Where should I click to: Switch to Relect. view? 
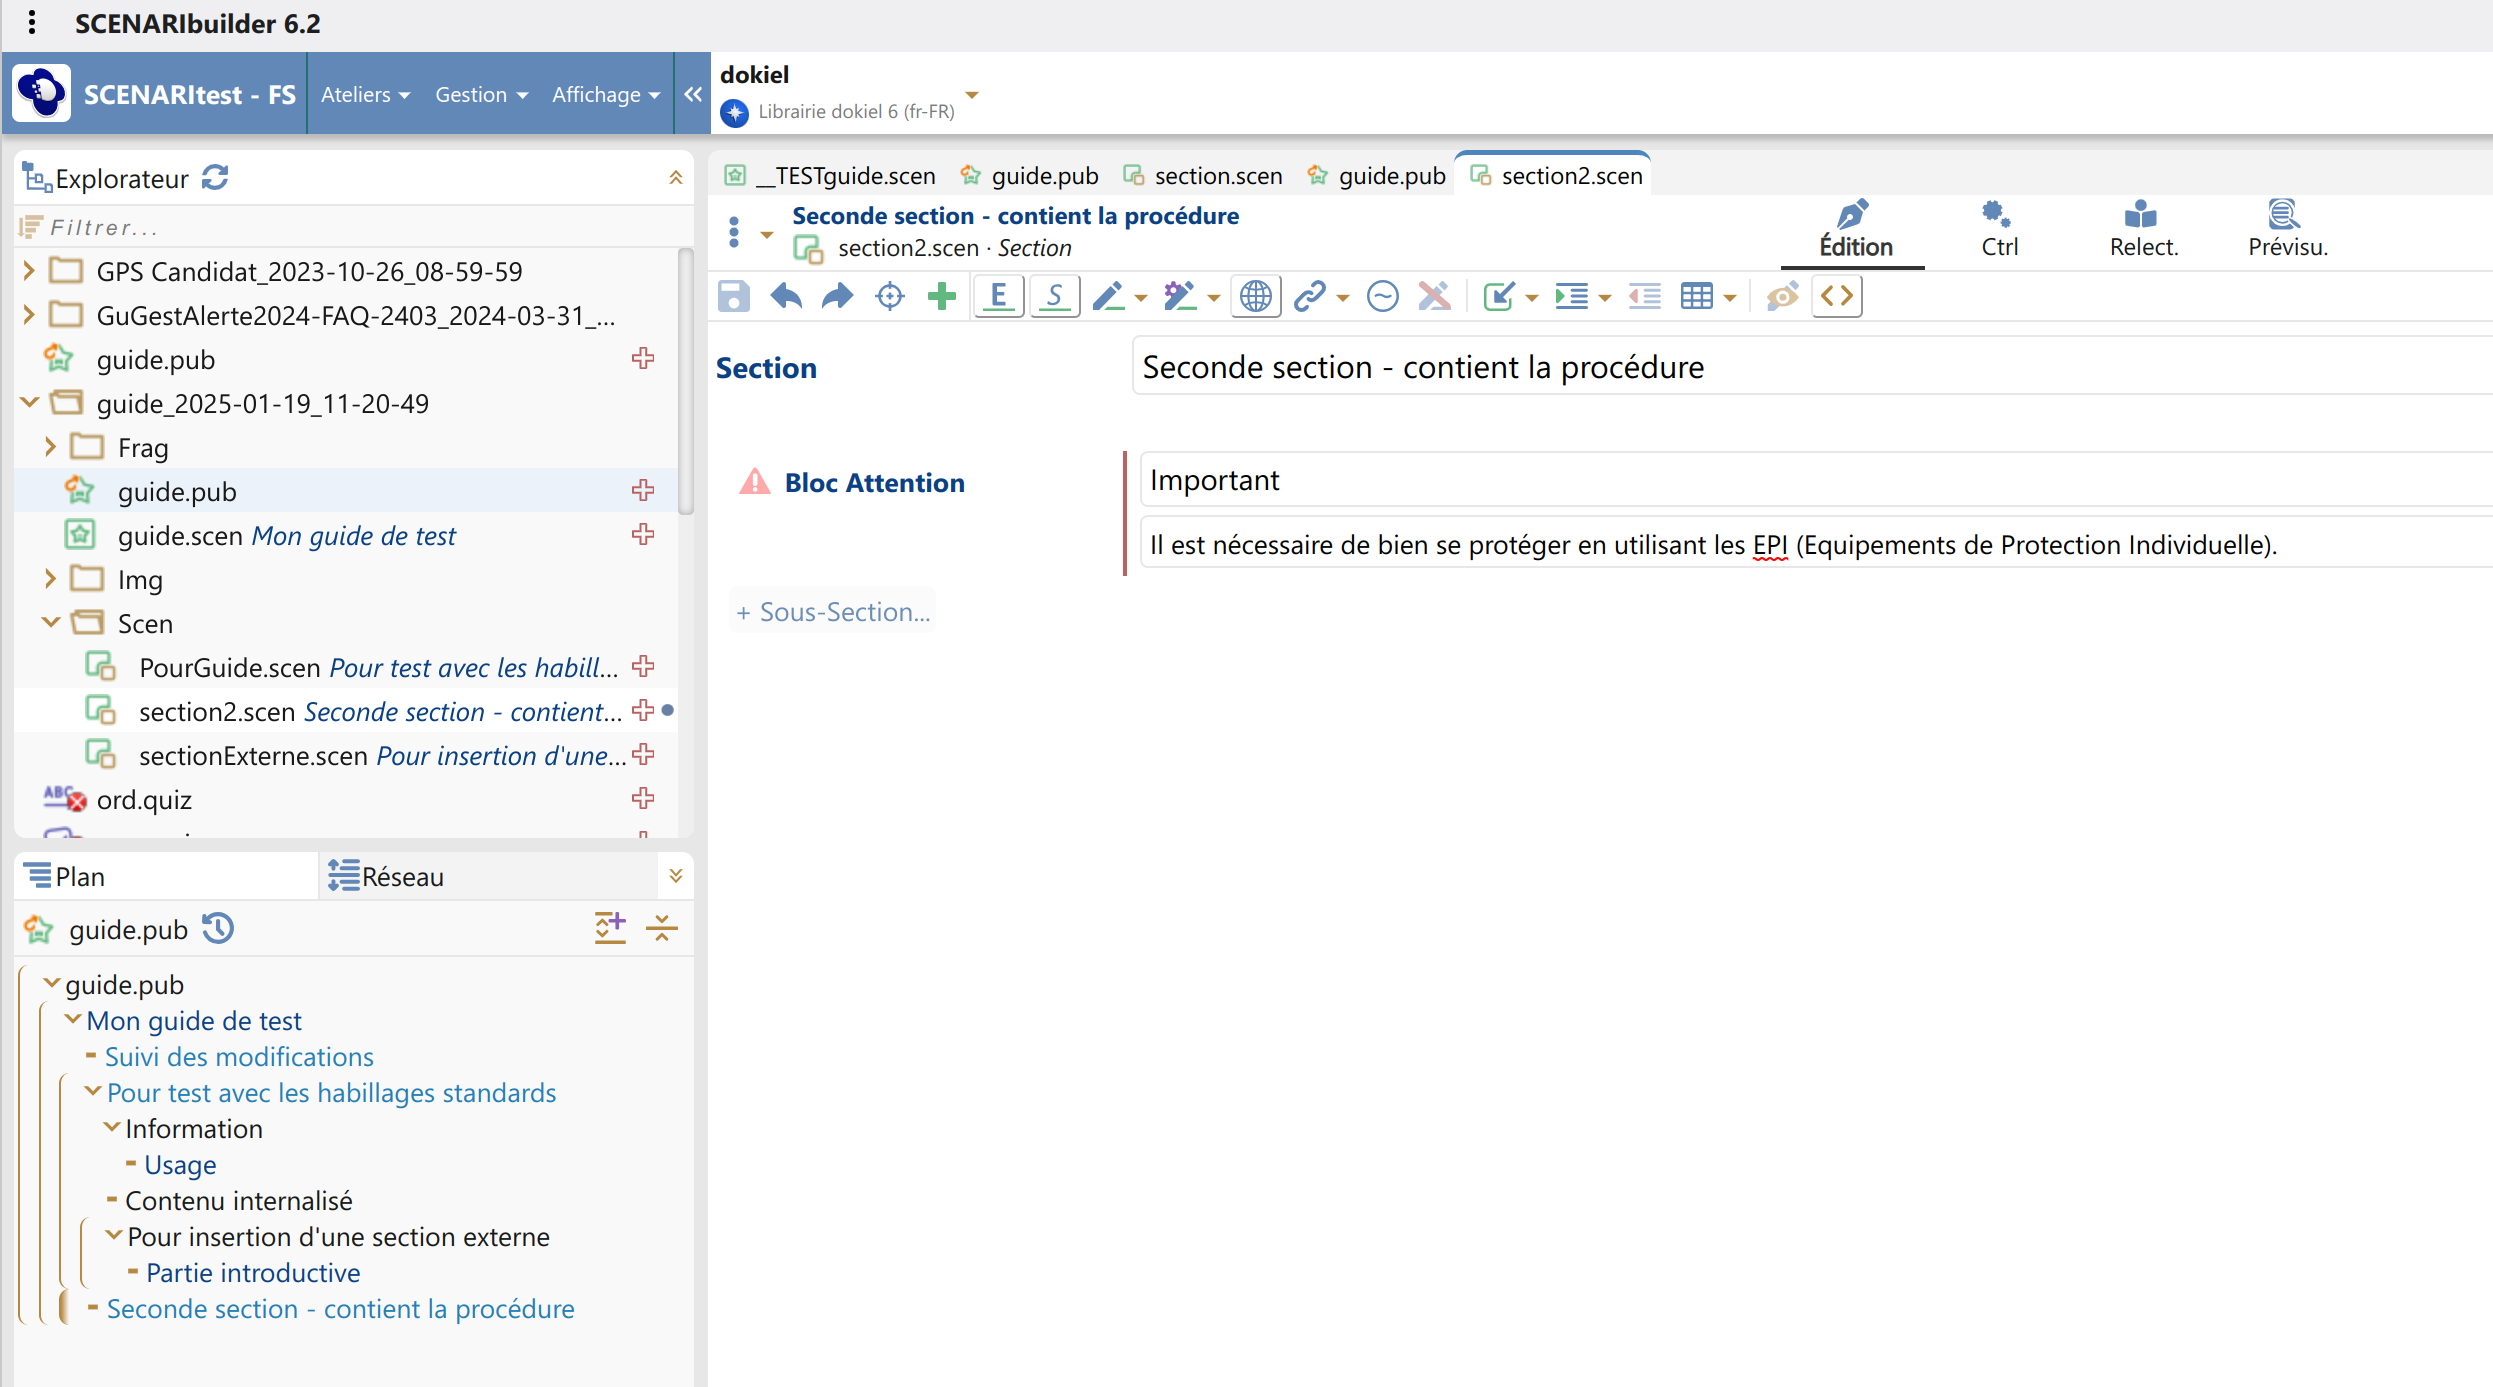(2143, 231)
